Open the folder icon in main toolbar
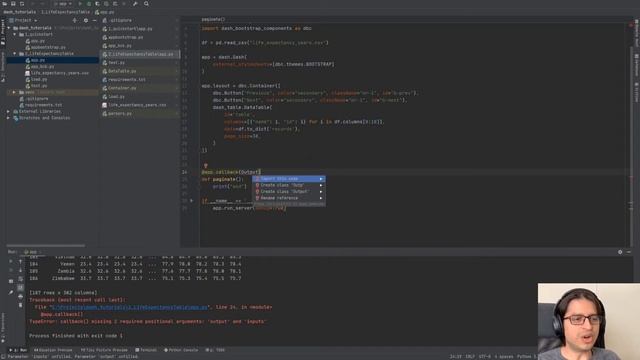This screenshot has height=360, width=640. [x=5, y=4]
